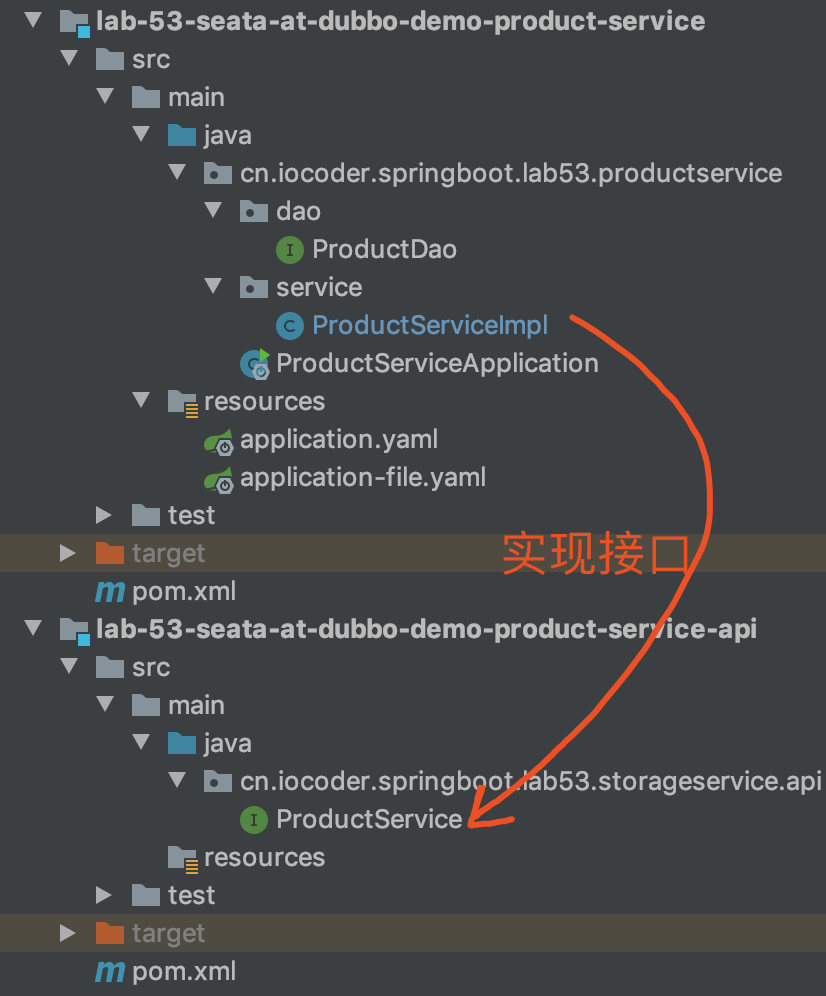
Task: Click the ProductServiceApplication Spring Boot icon
Action: click(x=255, y=364)
